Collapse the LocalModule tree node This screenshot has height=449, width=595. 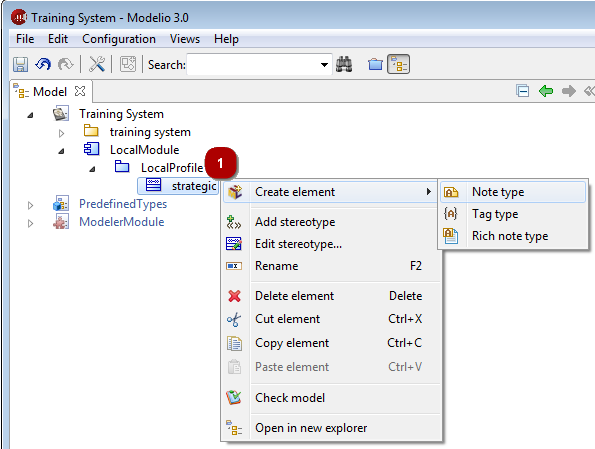61,151
